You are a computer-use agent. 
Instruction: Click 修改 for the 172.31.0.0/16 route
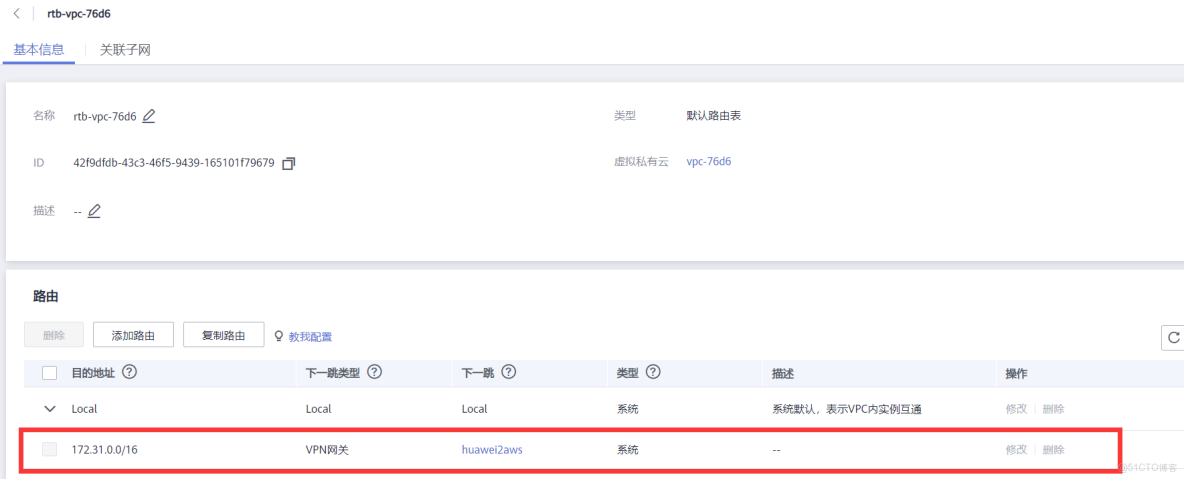click(x=1016, y=450)
